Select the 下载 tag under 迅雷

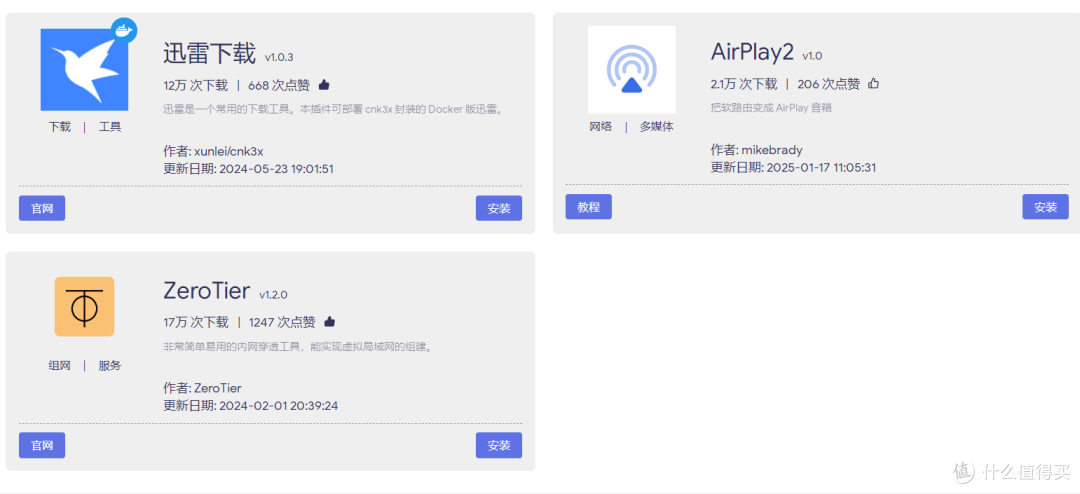pyautogui.click(x=59, y=127)
